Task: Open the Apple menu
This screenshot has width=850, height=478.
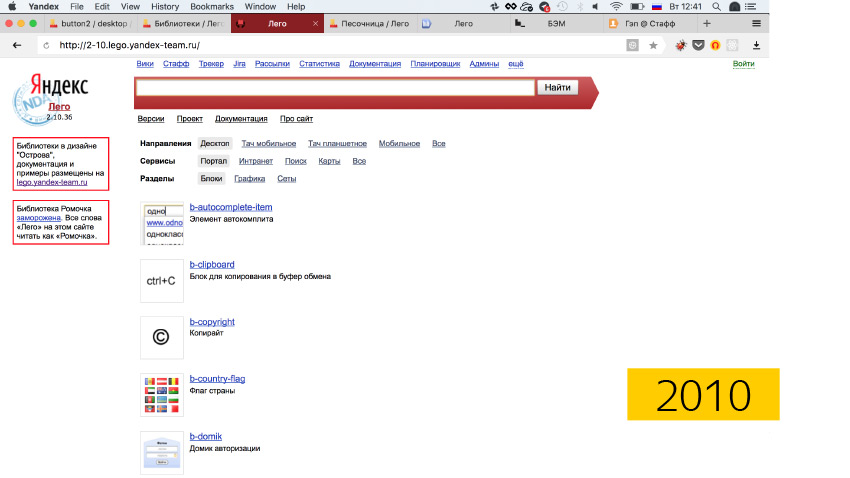Action: pyautogui.click(x=12, y=7)
